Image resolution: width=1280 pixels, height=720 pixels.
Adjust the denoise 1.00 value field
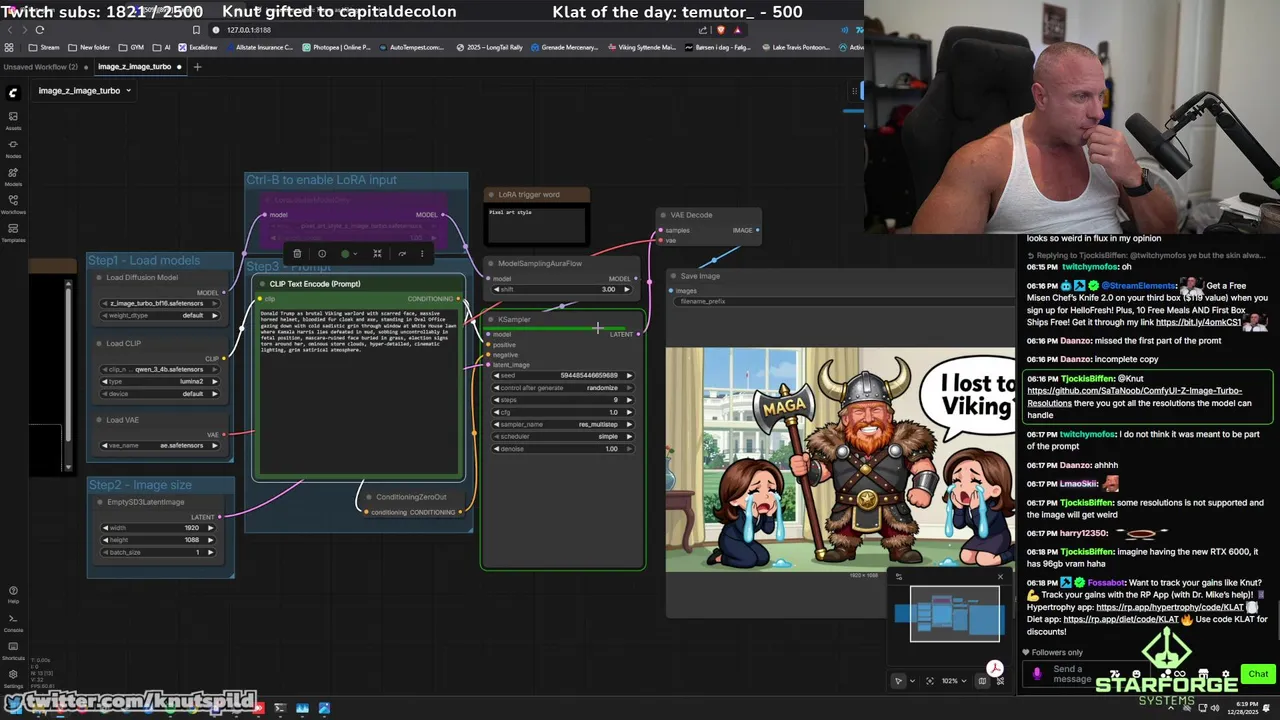(563, 448)
